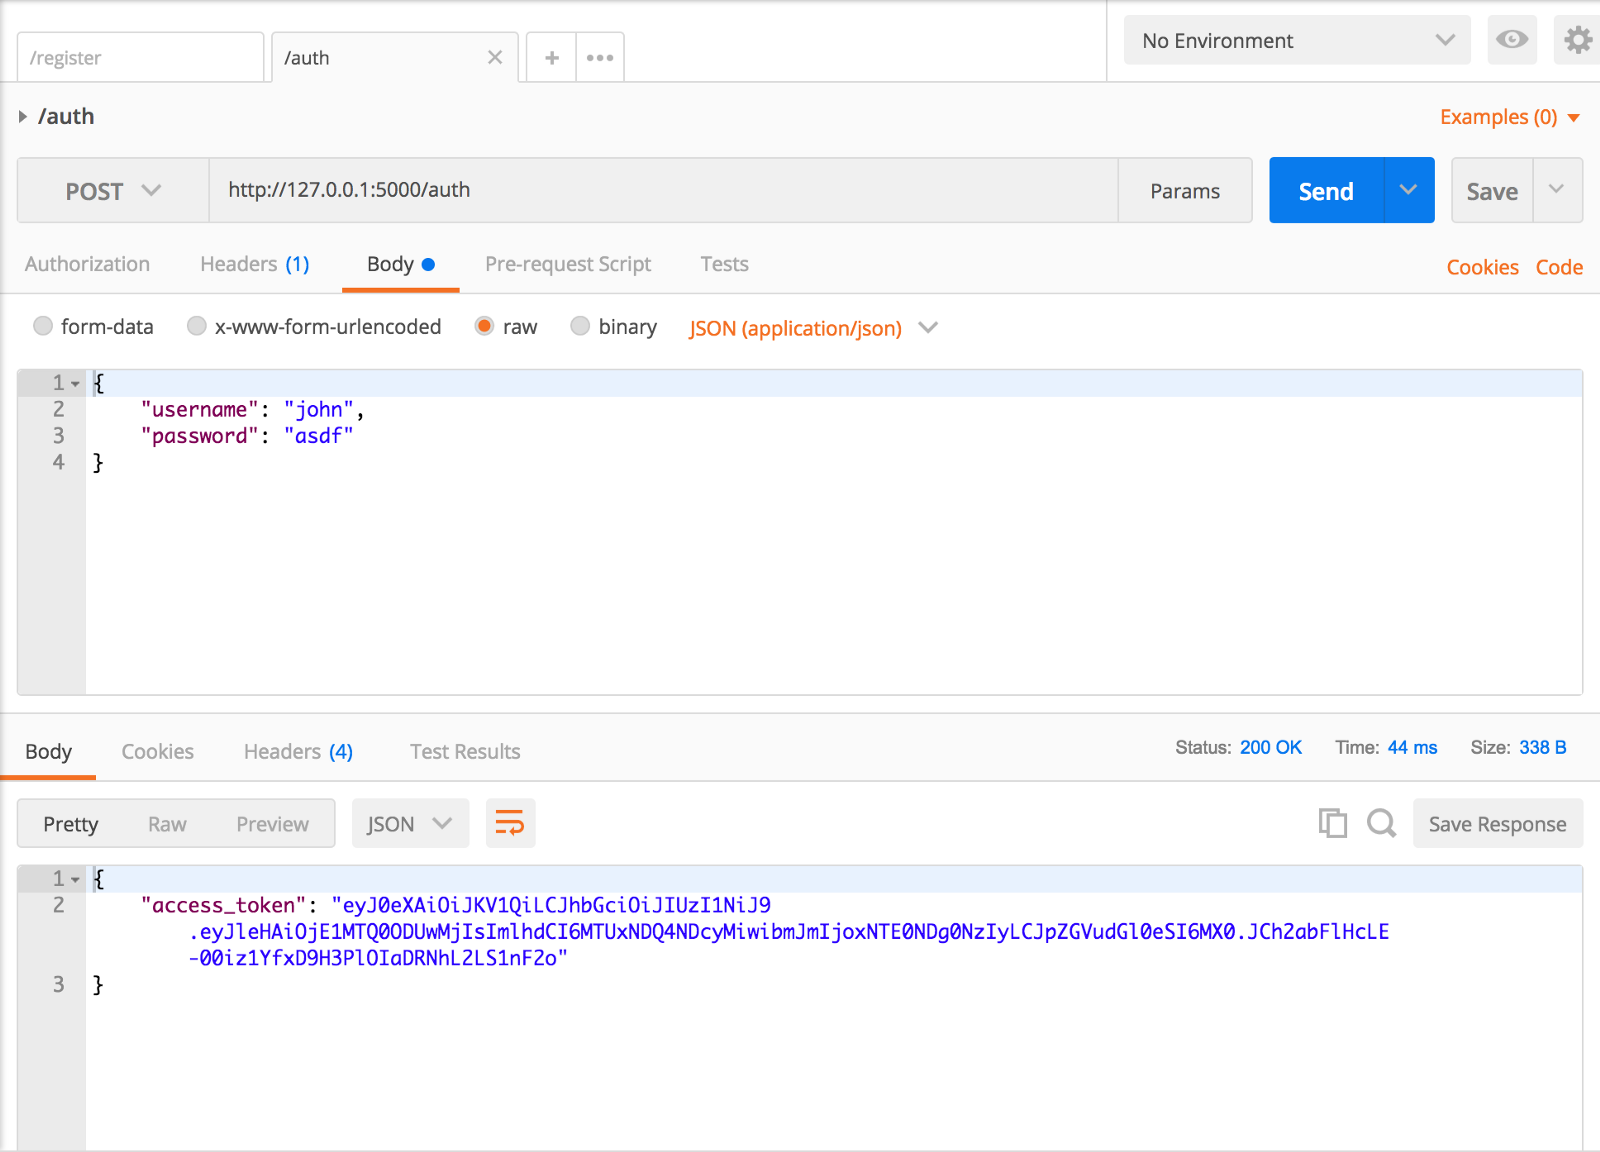Viewport: 1600px width, 1152px height.
Task: Switch to the request Headers tab
Action: click(x=254, y=264)
